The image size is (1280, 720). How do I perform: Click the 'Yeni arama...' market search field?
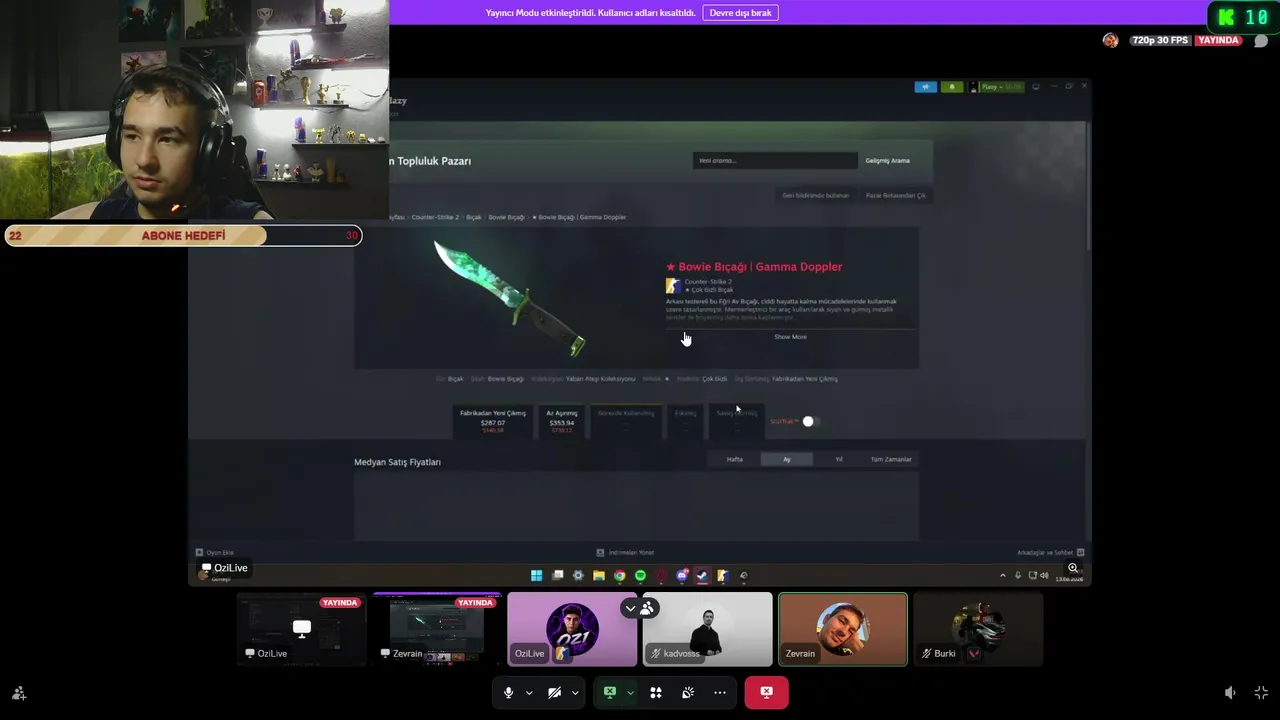[775, 160]
